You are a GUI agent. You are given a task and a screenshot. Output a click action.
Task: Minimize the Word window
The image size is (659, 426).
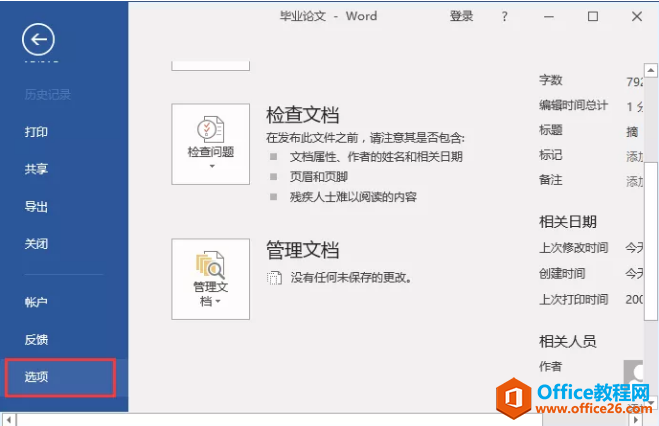(549, 16)
